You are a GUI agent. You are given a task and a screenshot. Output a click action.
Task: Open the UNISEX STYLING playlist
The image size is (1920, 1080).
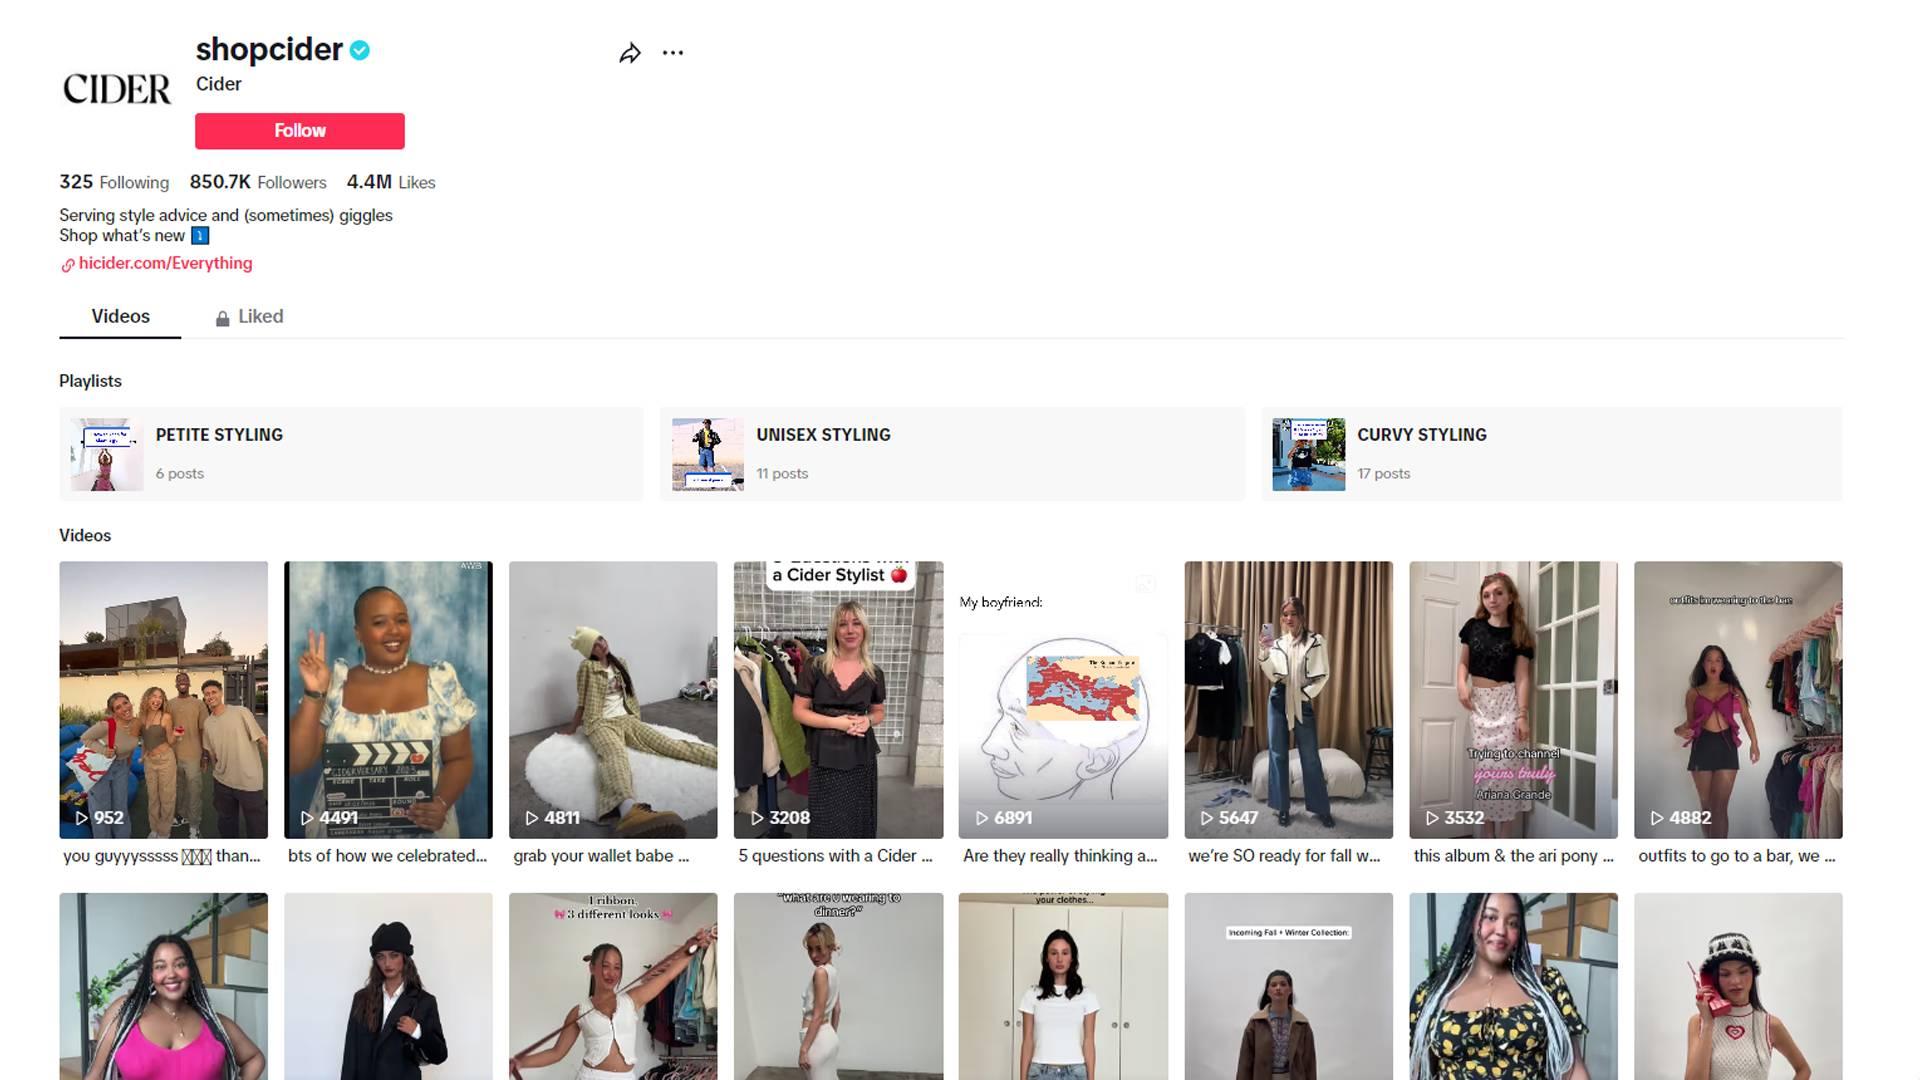point(952,454)
